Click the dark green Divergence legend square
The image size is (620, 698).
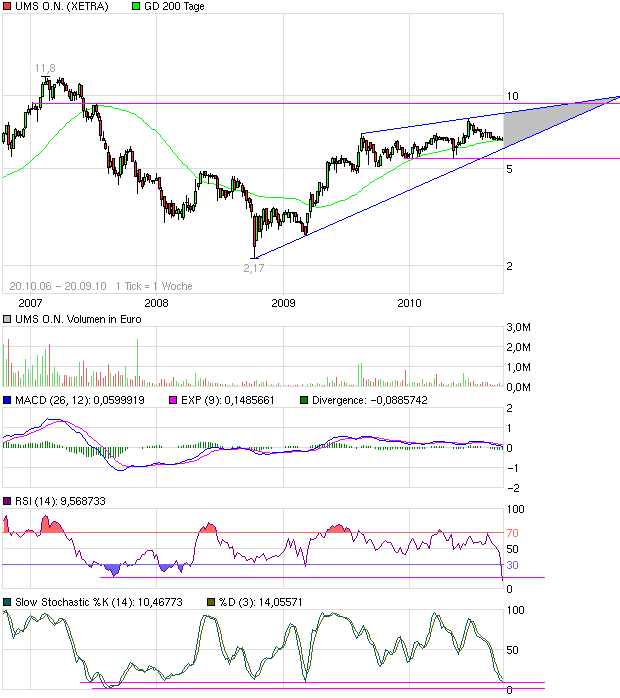[305, 401]
